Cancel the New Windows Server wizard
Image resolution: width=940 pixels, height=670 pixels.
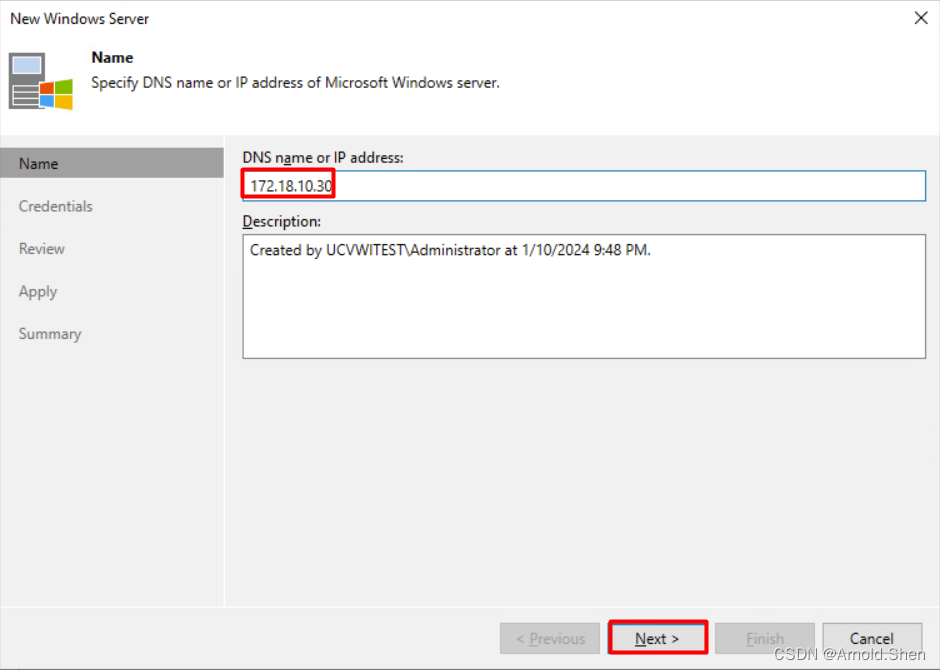tap(872, 638)
